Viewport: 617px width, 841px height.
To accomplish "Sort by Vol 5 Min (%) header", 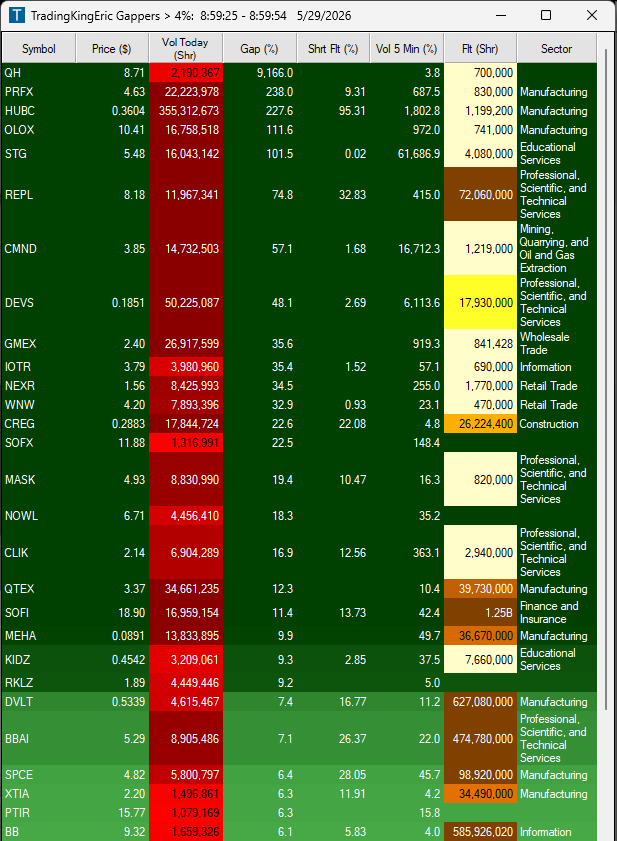I will [407, 49].
